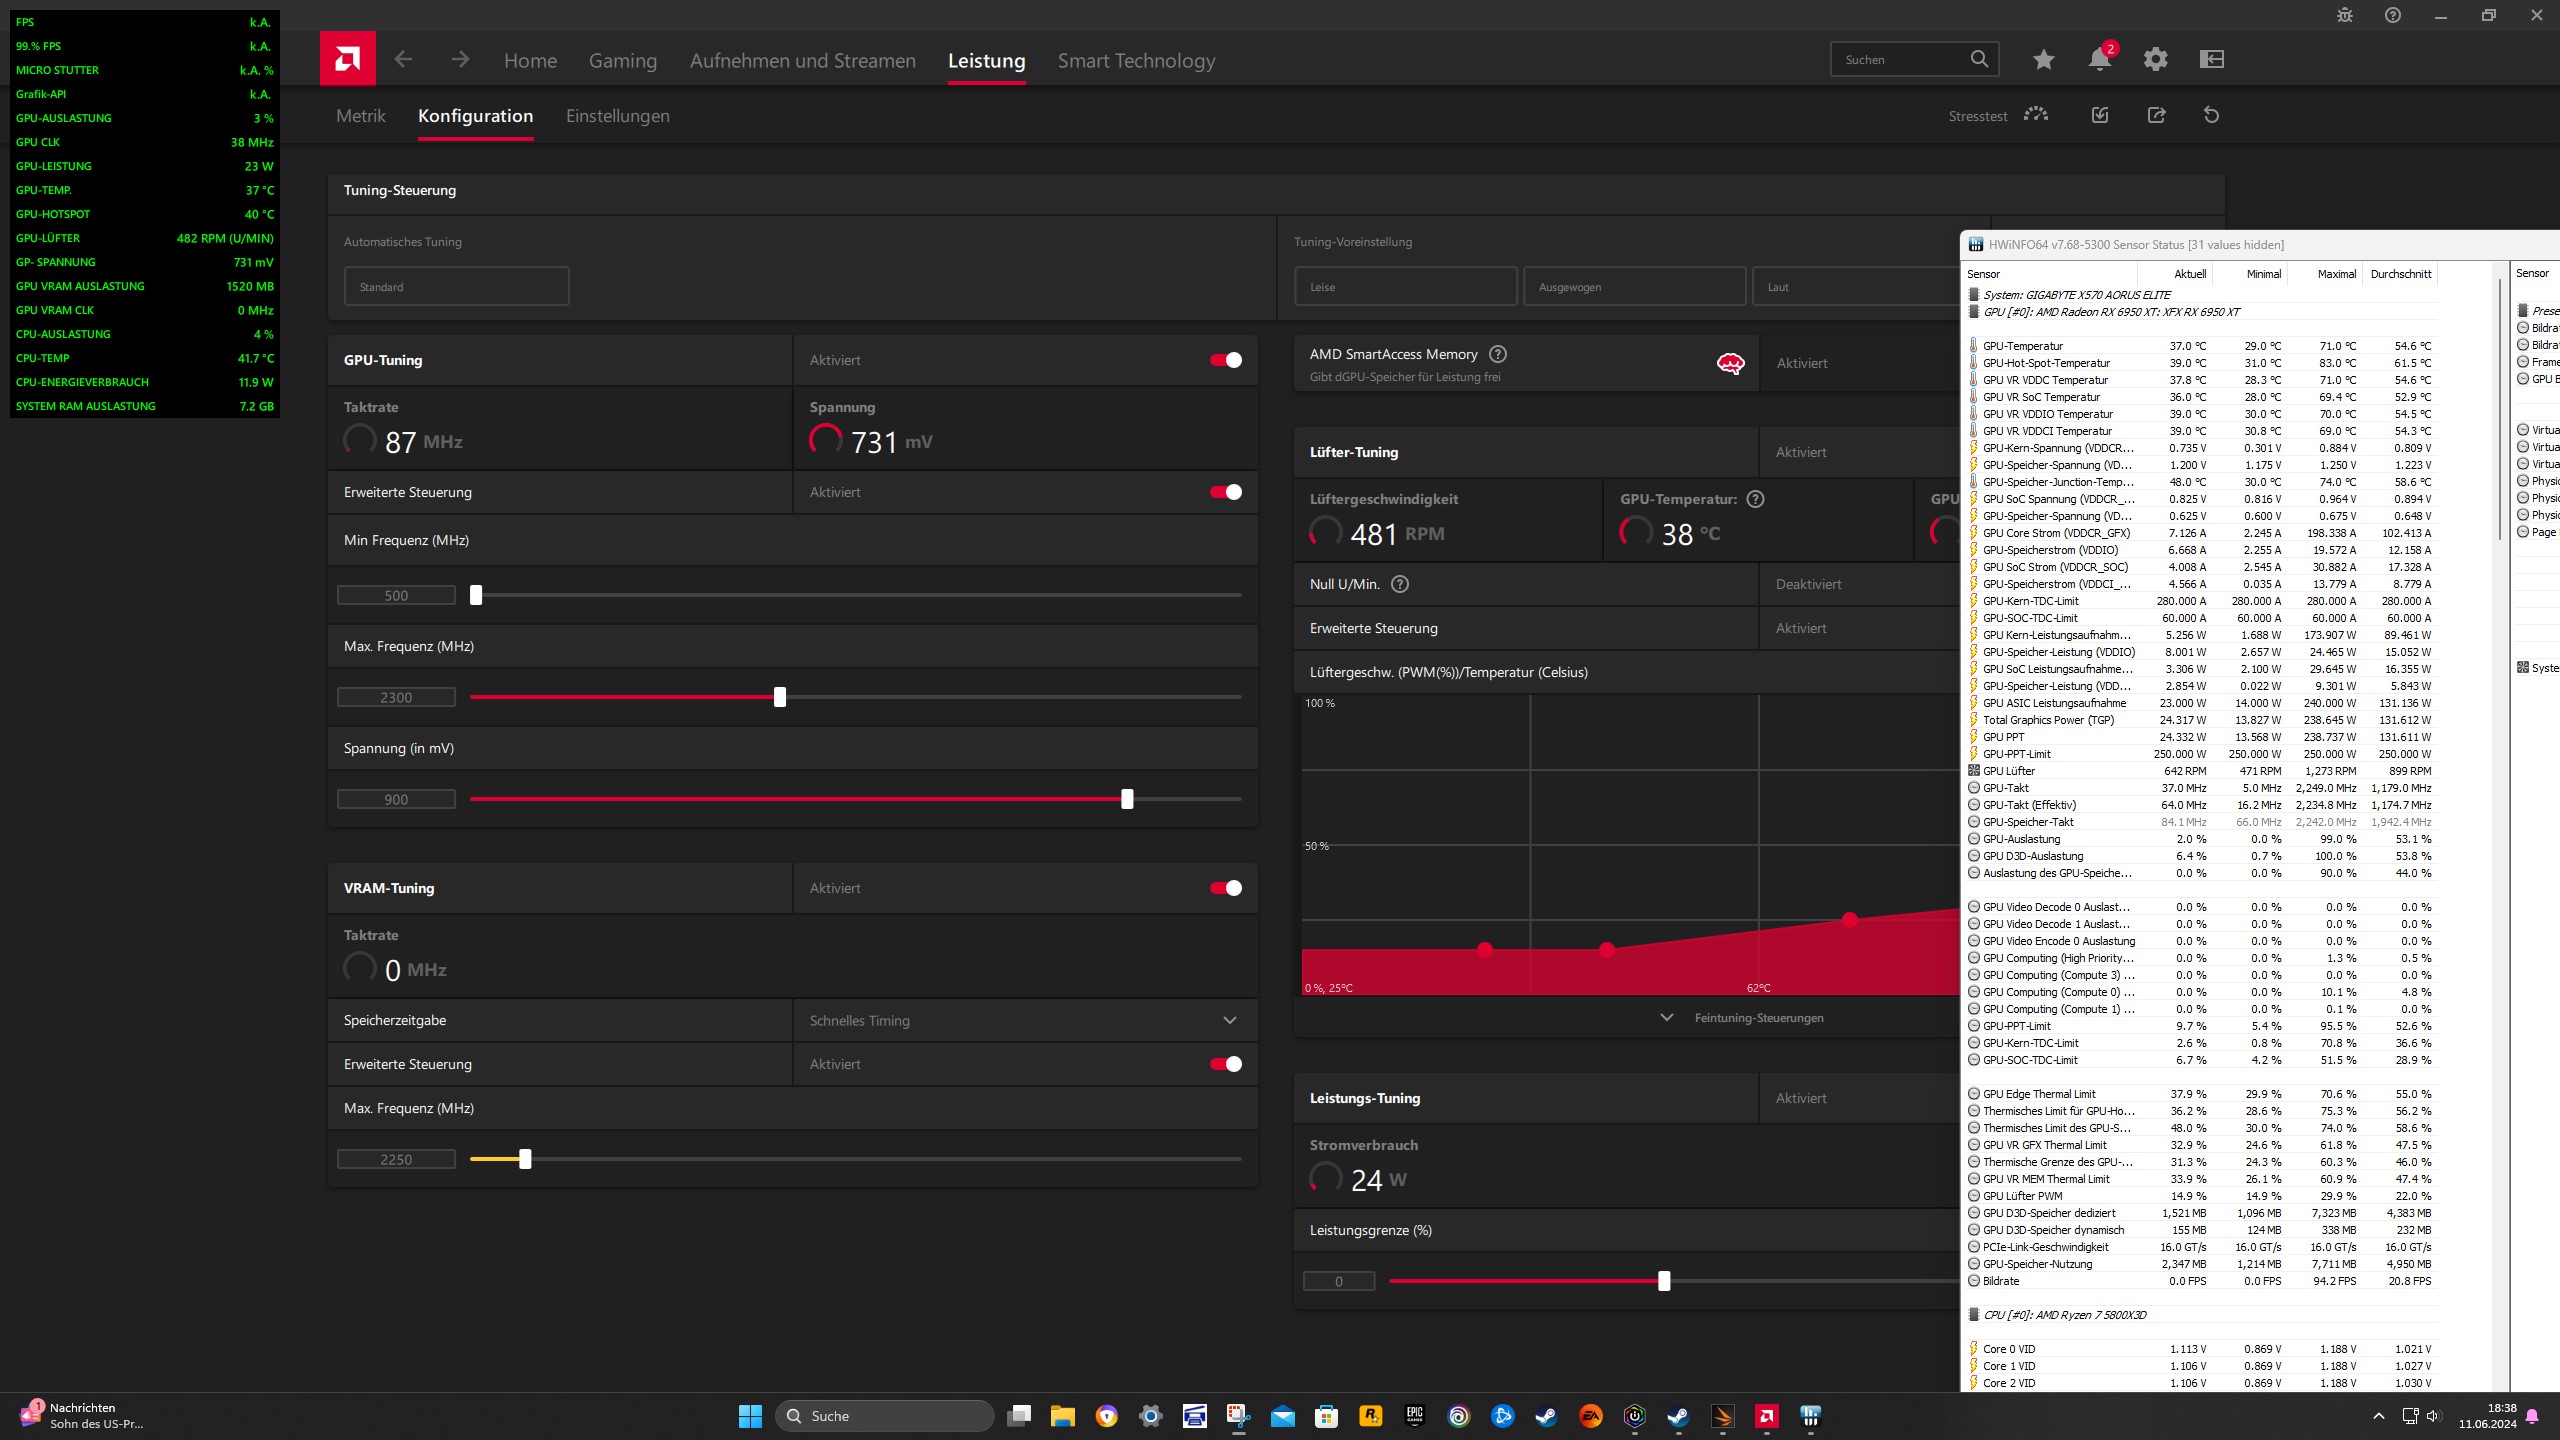
Task: Show hidden system tray icons
Action: pos(2379,1416)
